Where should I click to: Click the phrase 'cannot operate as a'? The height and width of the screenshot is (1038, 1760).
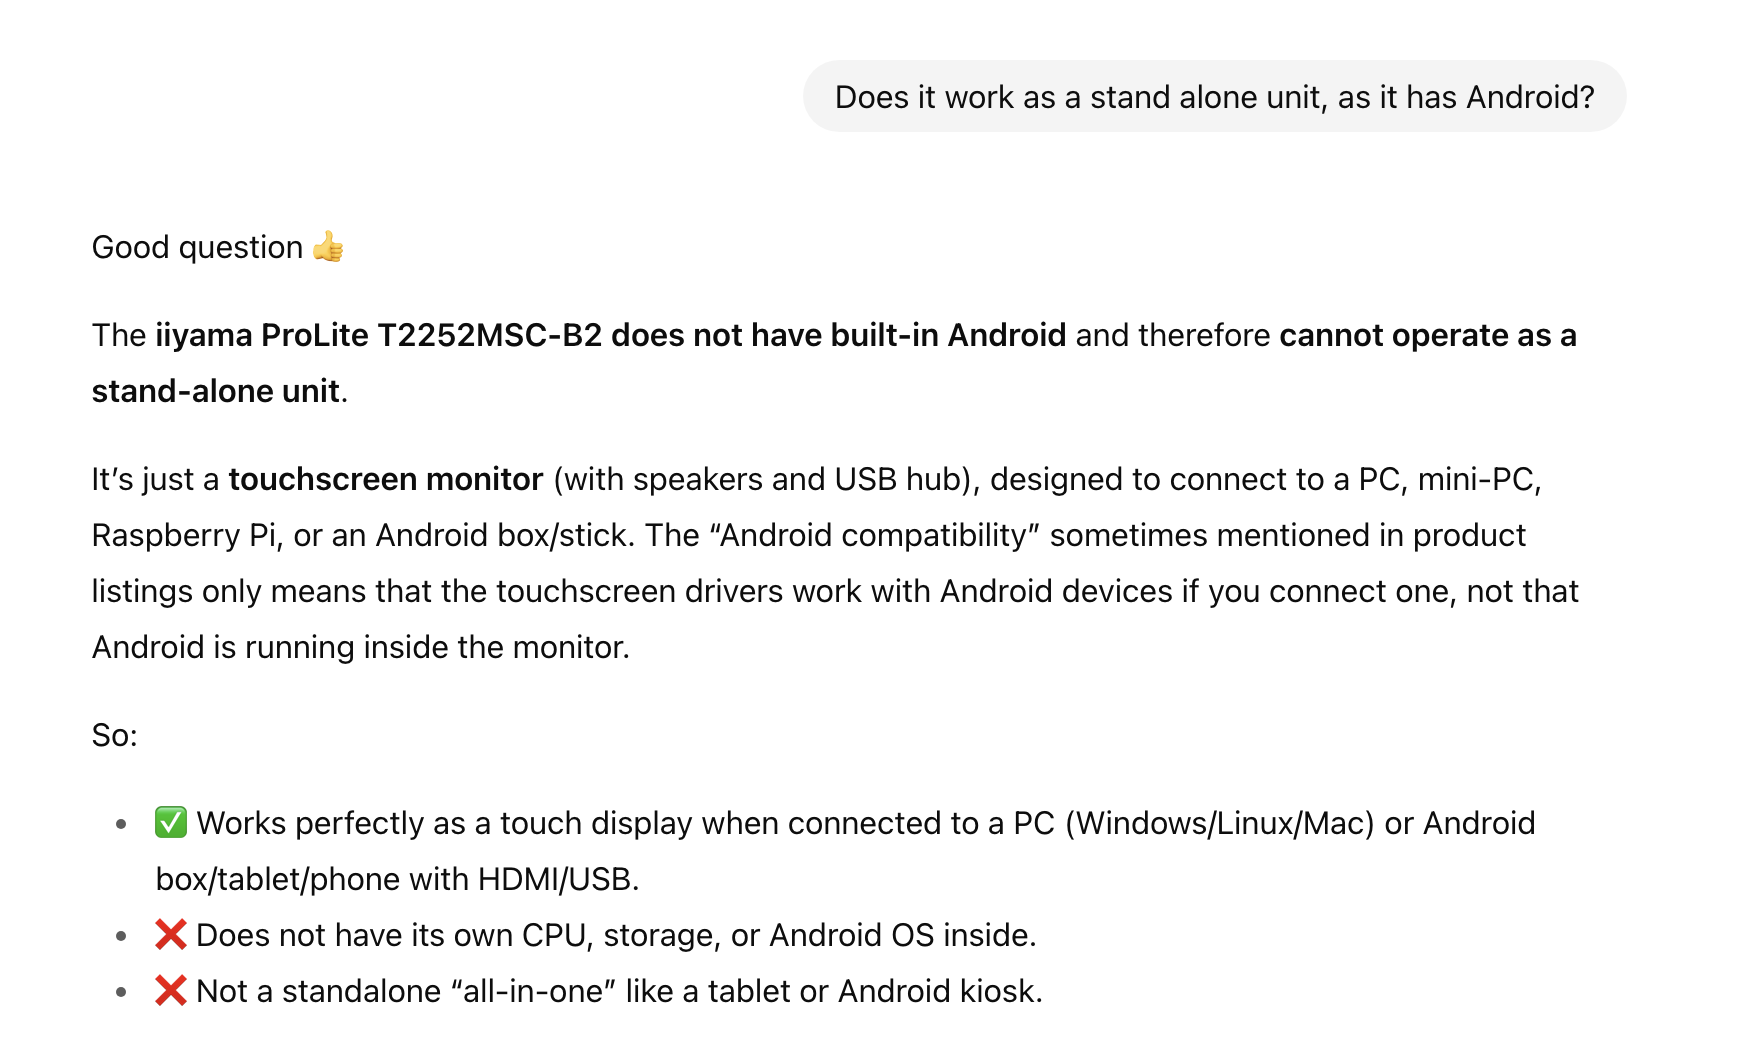point(1428,335)
